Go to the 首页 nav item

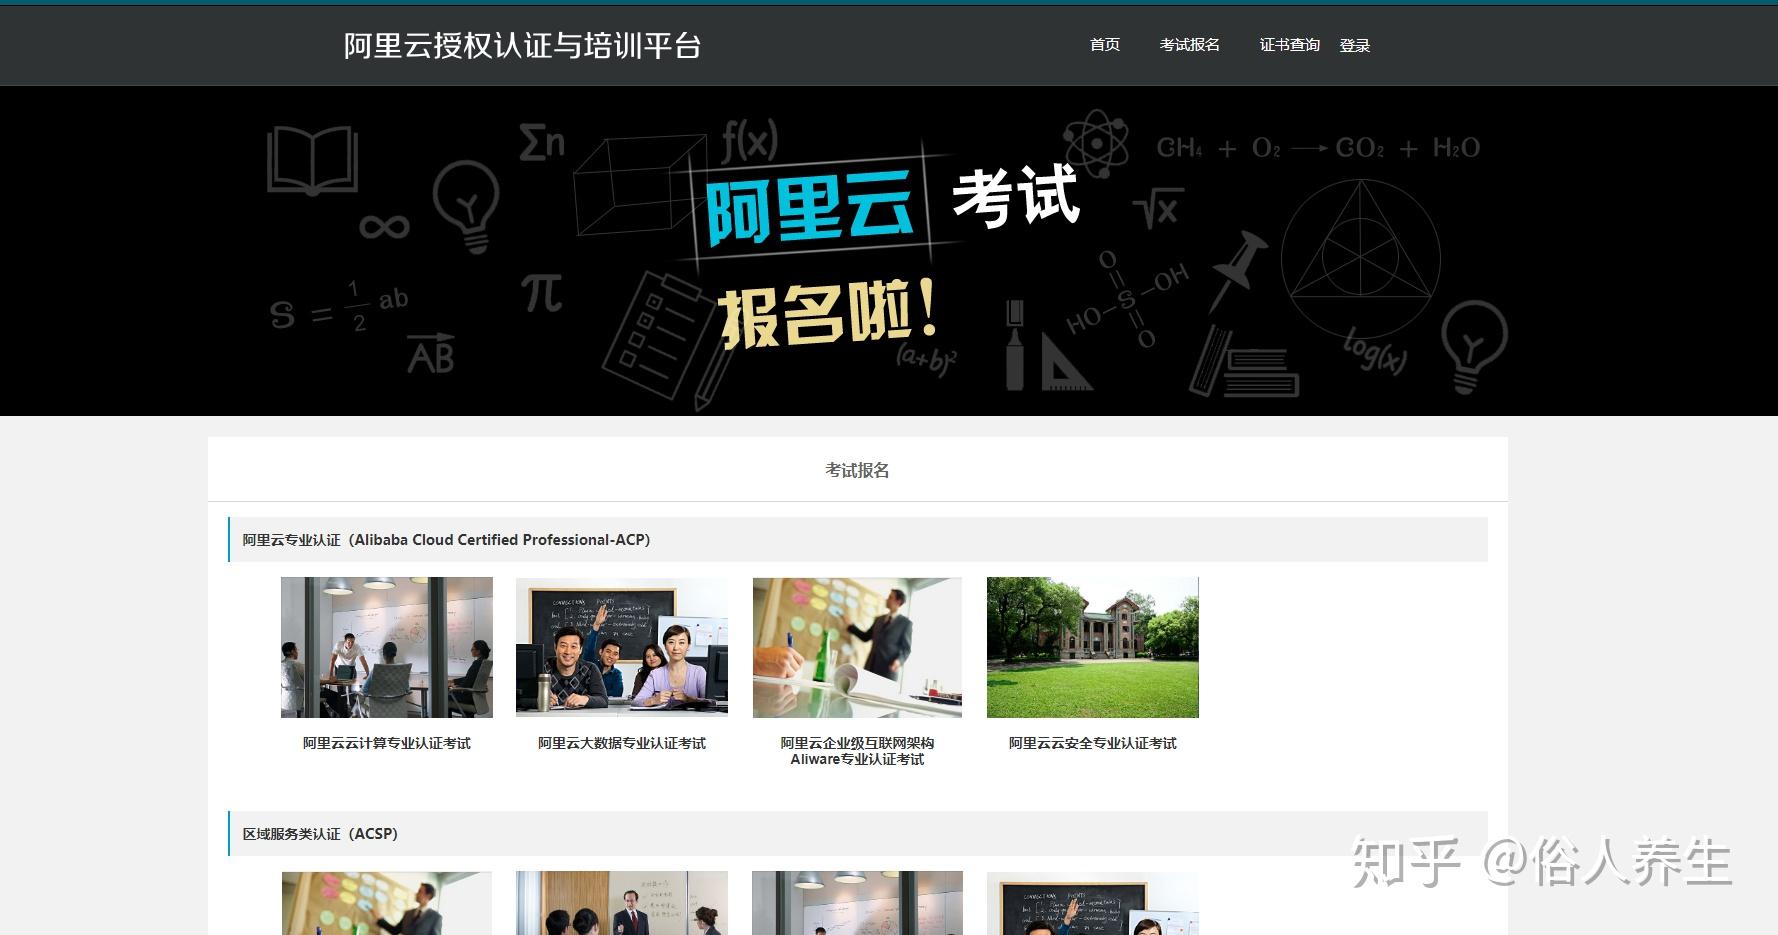point(1104,45)
